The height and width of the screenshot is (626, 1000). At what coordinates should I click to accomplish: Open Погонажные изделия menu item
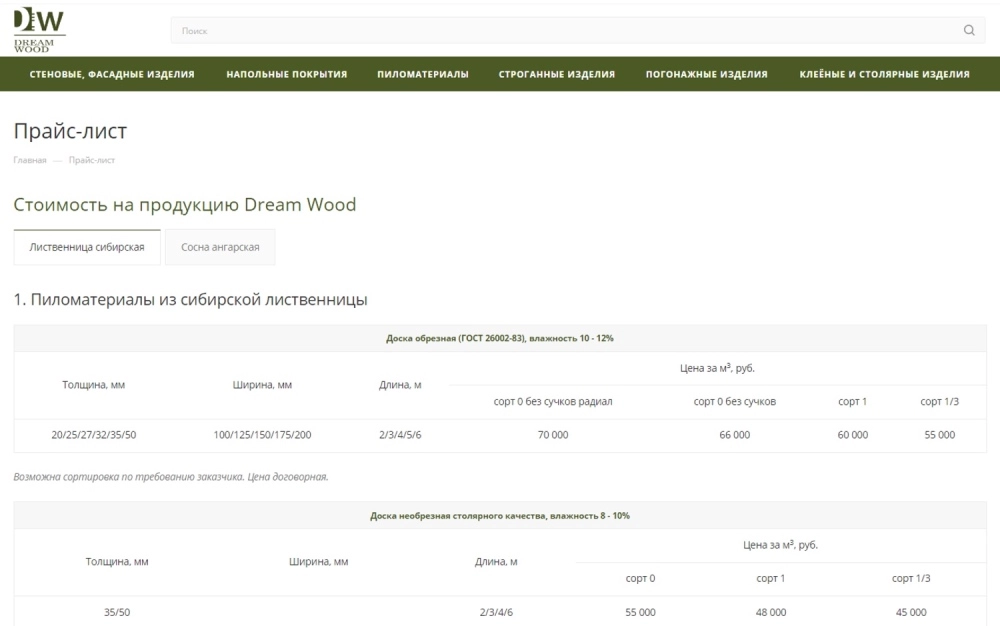pos(707,74)
